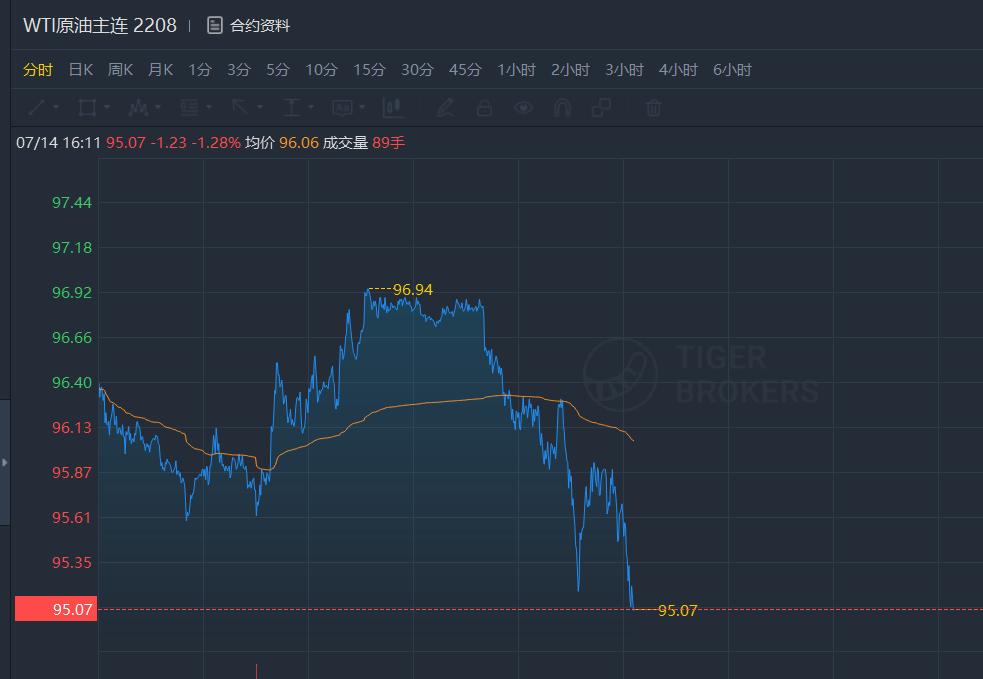Click the red 95.07 current price tag
The width and height of the screenshot is (983, 679).
[x=56, y=609]
